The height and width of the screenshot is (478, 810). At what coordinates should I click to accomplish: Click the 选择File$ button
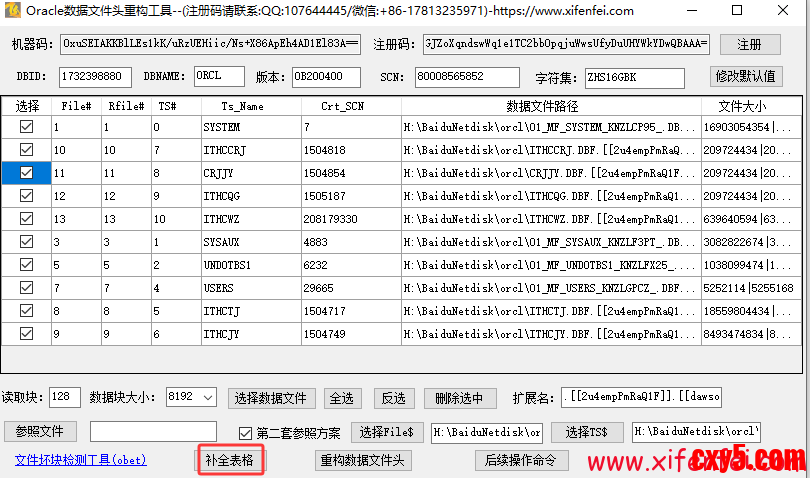pos(386,432)
